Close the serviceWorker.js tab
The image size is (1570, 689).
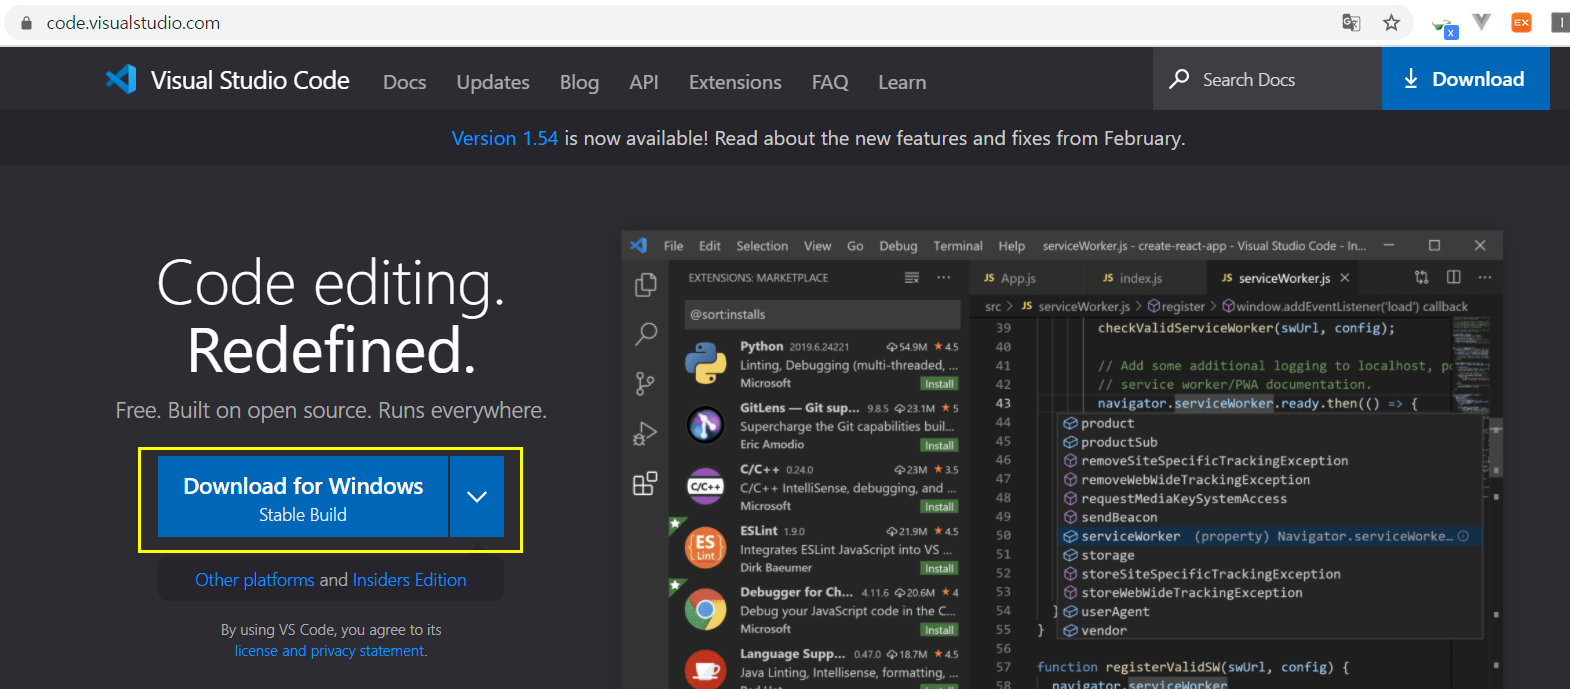click(1345, 278)
